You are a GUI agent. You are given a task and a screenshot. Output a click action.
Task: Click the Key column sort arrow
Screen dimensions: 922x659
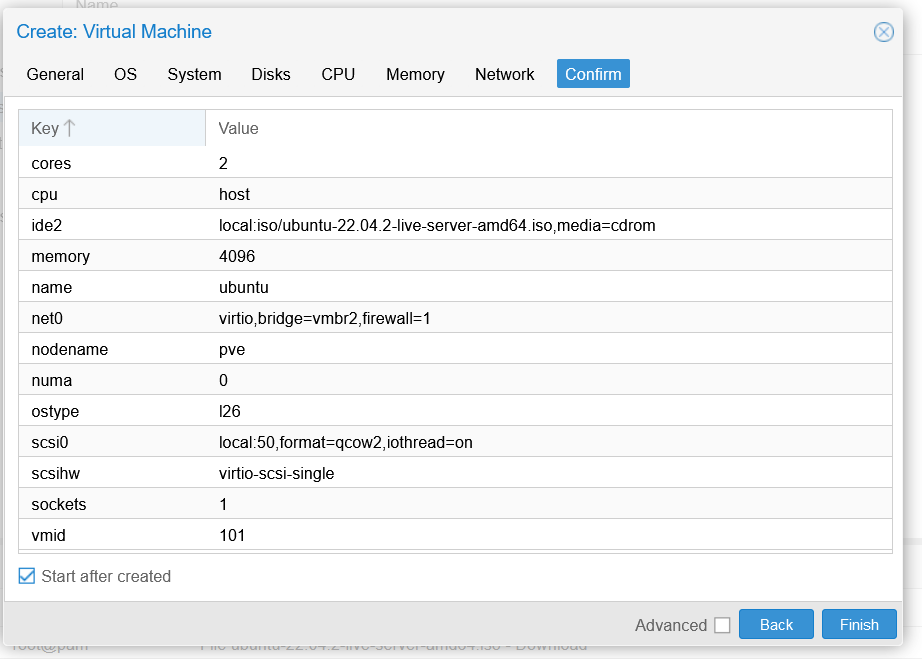69,128
